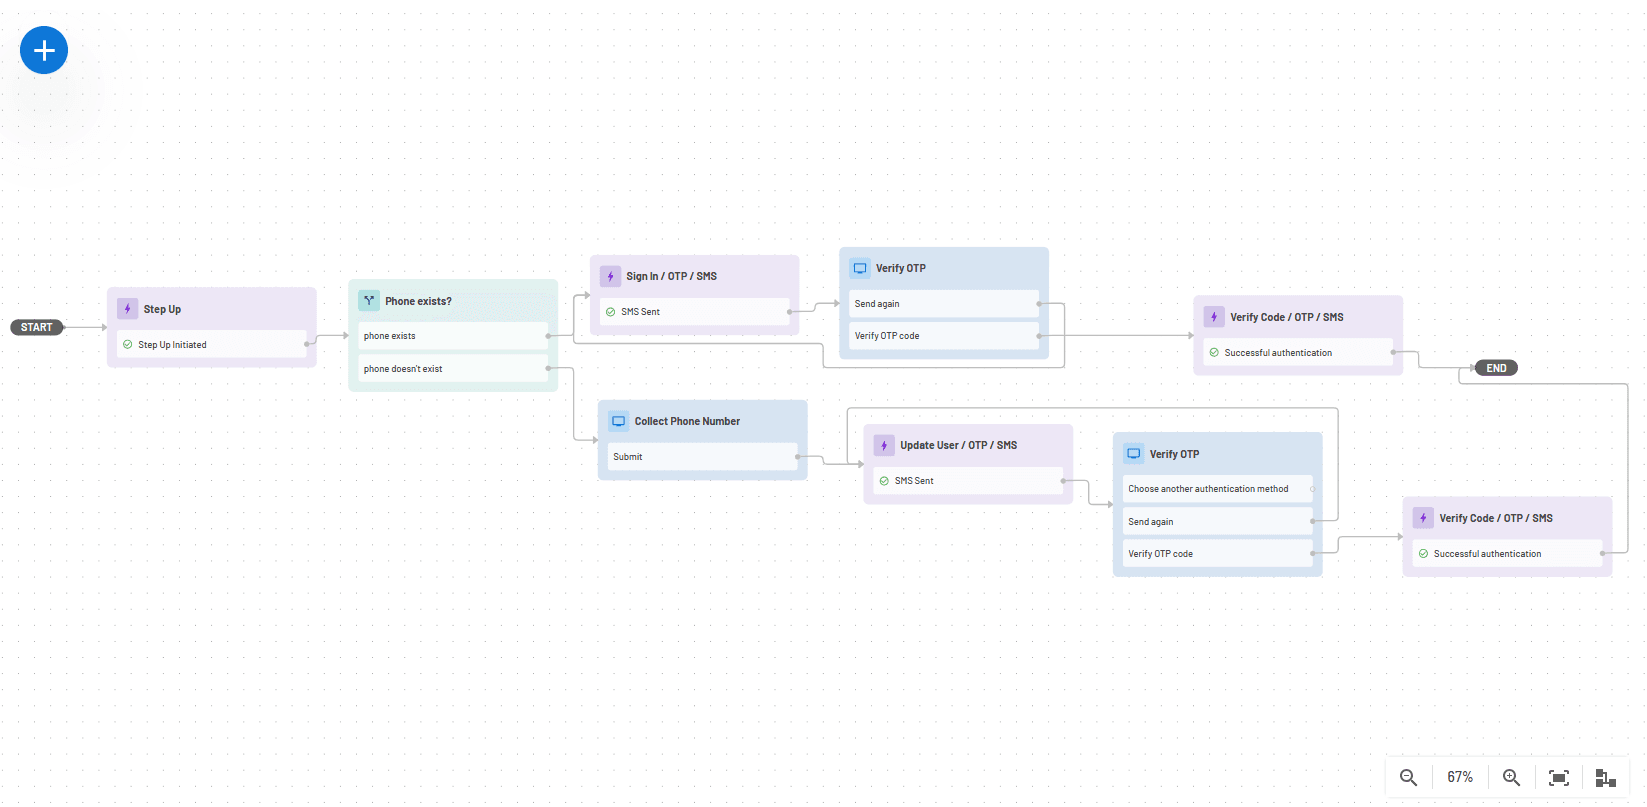Click the START pill
Viewport: 1647px width, 807px height.
[36, 327]
